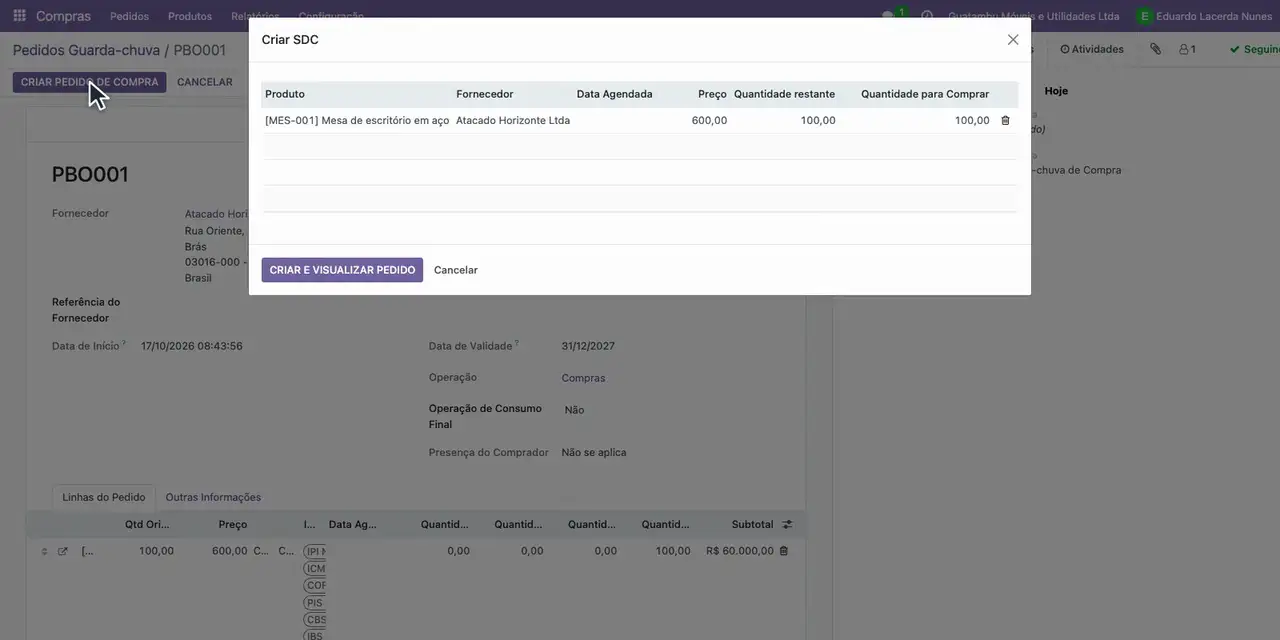Close the Criar SDC dialog

pyautogui.click(x=1013, y=40)
